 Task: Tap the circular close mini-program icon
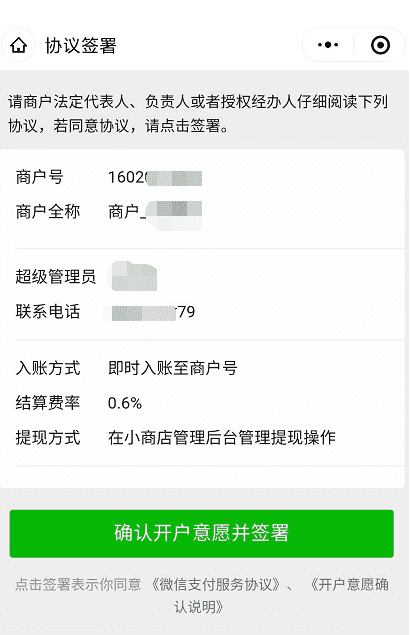pyautogui.click(x=380, y=45)
